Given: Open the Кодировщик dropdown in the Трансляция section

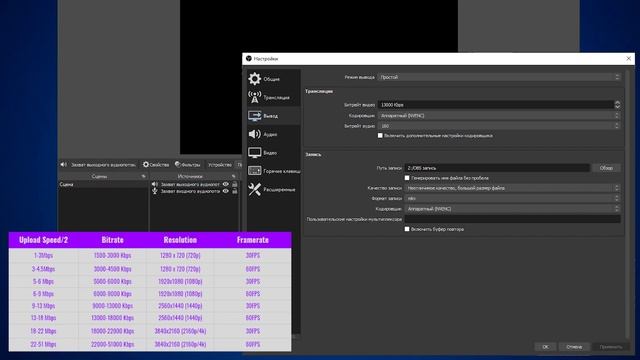Looking at the screenshot, I should pyautogui.click(x=499, y=116).
